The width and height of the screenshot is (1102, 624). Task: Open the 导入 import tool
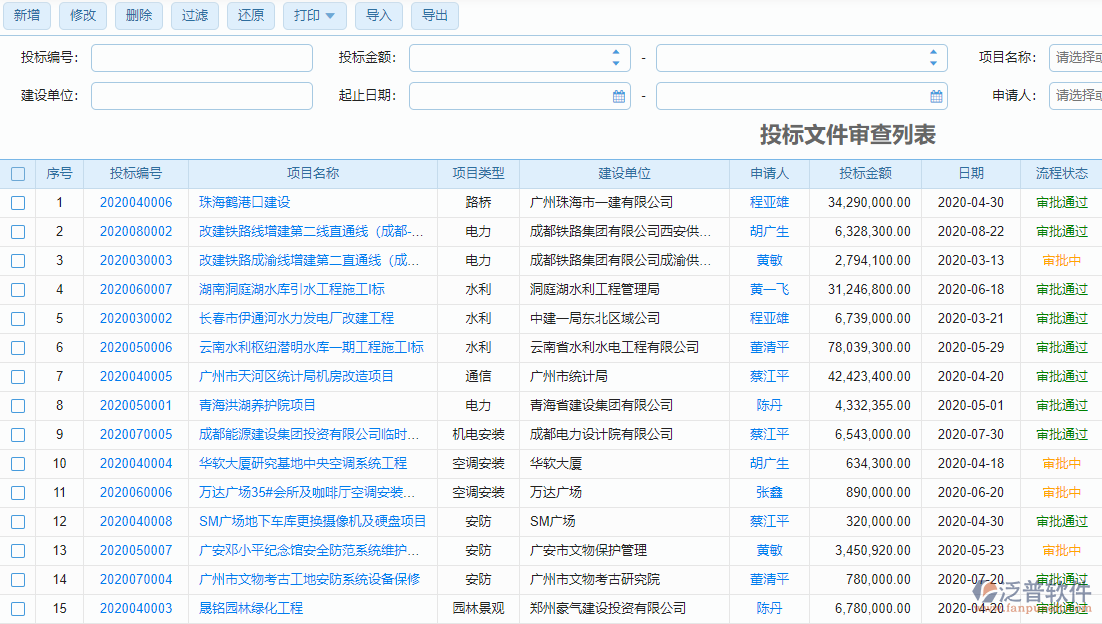click(378, 16)
